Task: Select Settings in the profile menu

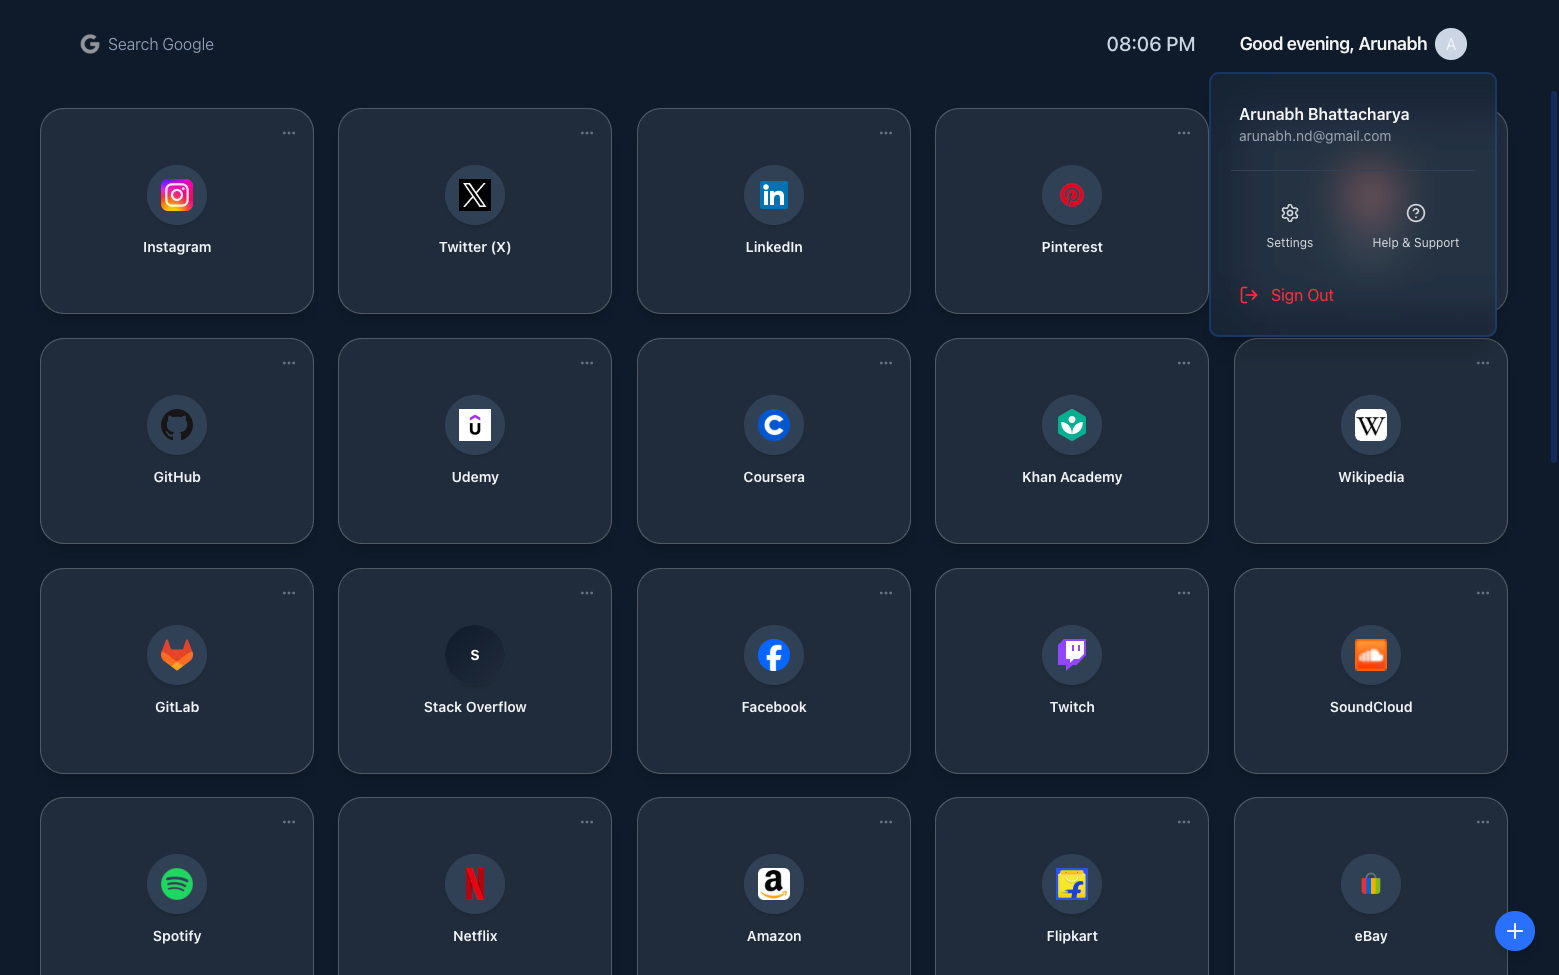Action: (x=1289, y=225)
